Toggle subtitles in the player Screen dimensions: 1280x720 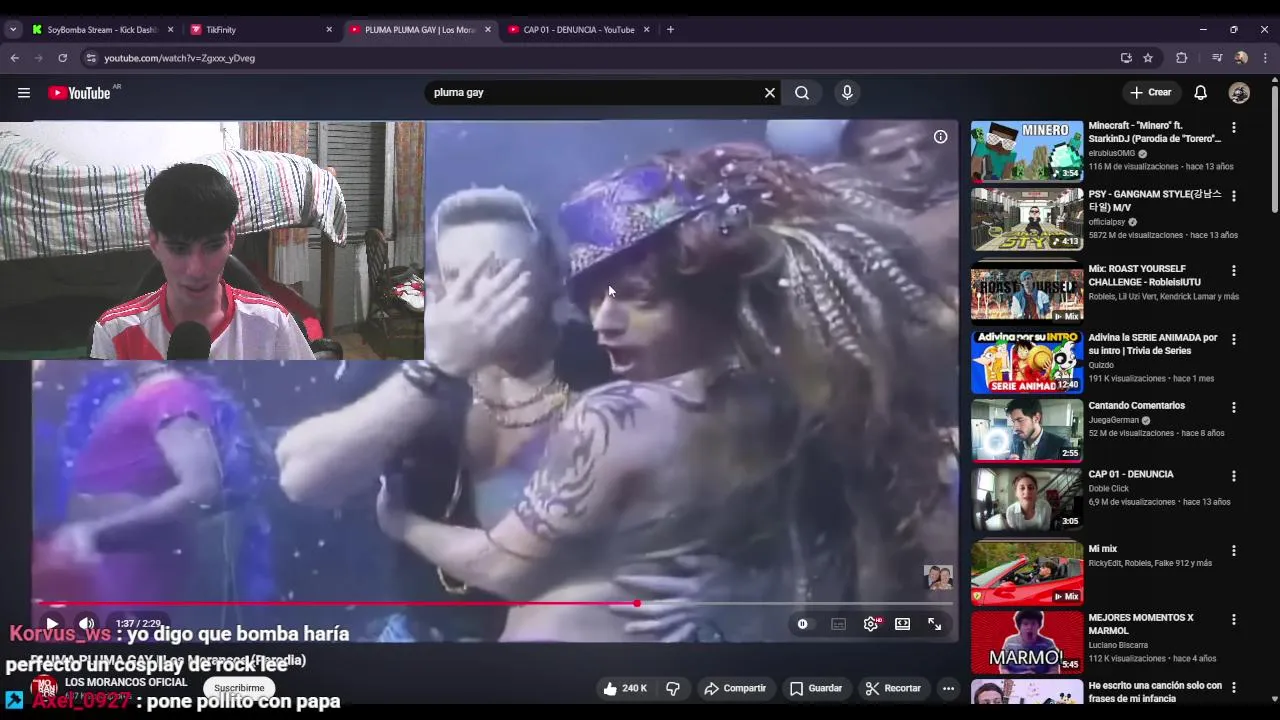[839, 624]
